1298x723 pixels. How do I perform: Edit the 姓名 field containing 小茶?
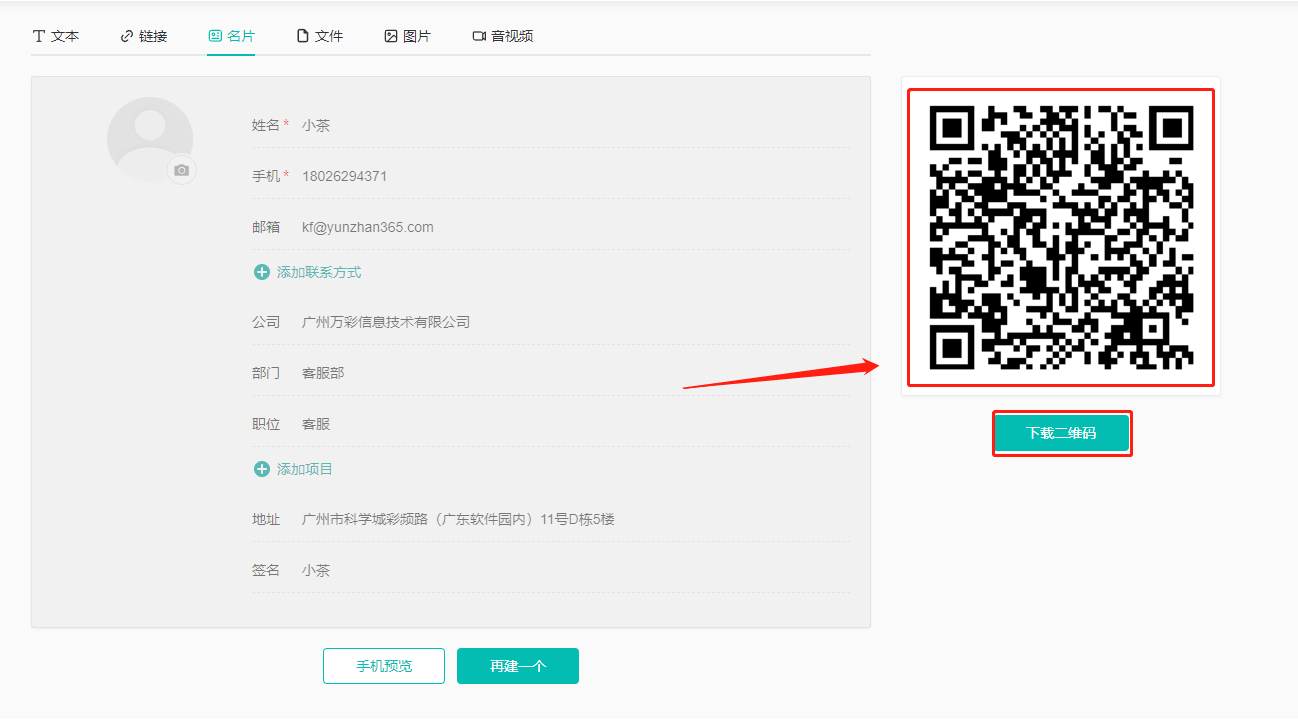point(575,126)
